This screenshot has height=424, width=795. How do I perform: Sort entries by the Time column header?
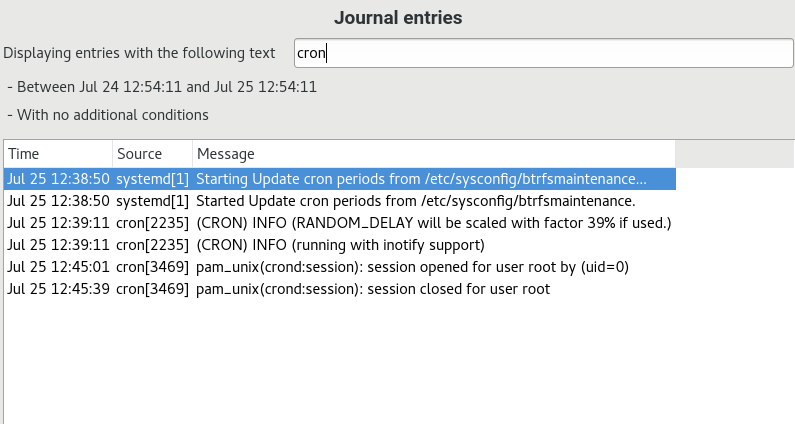[57, 154]
